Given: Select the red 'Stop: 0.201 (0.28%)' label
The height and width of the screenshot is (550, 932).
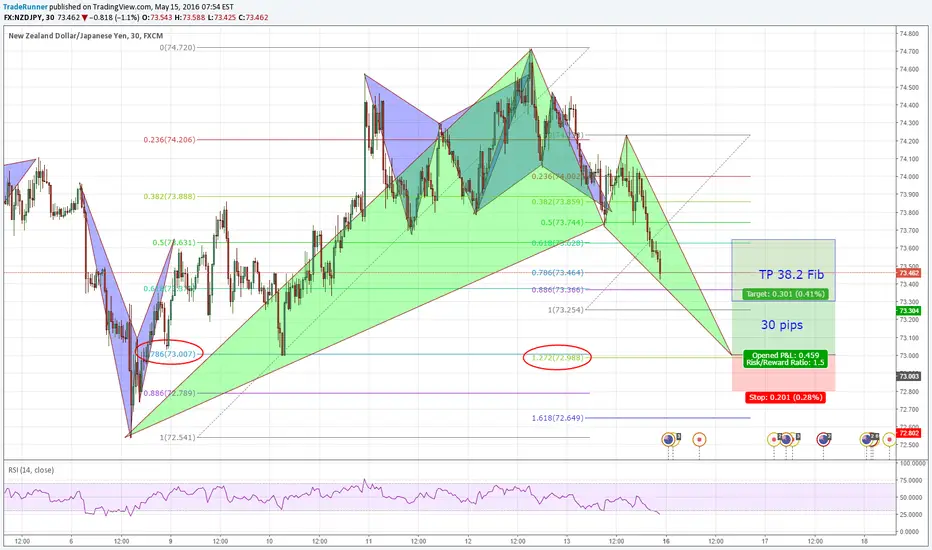Looking at the screenshot, I should (x=785, y=397).
